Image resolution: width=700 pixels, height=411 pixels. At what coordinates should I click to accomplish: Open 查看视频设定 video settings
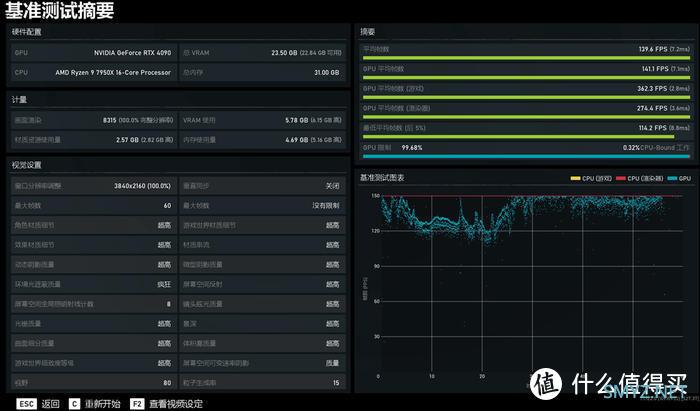pyautogui.click(x=176, y=404)
